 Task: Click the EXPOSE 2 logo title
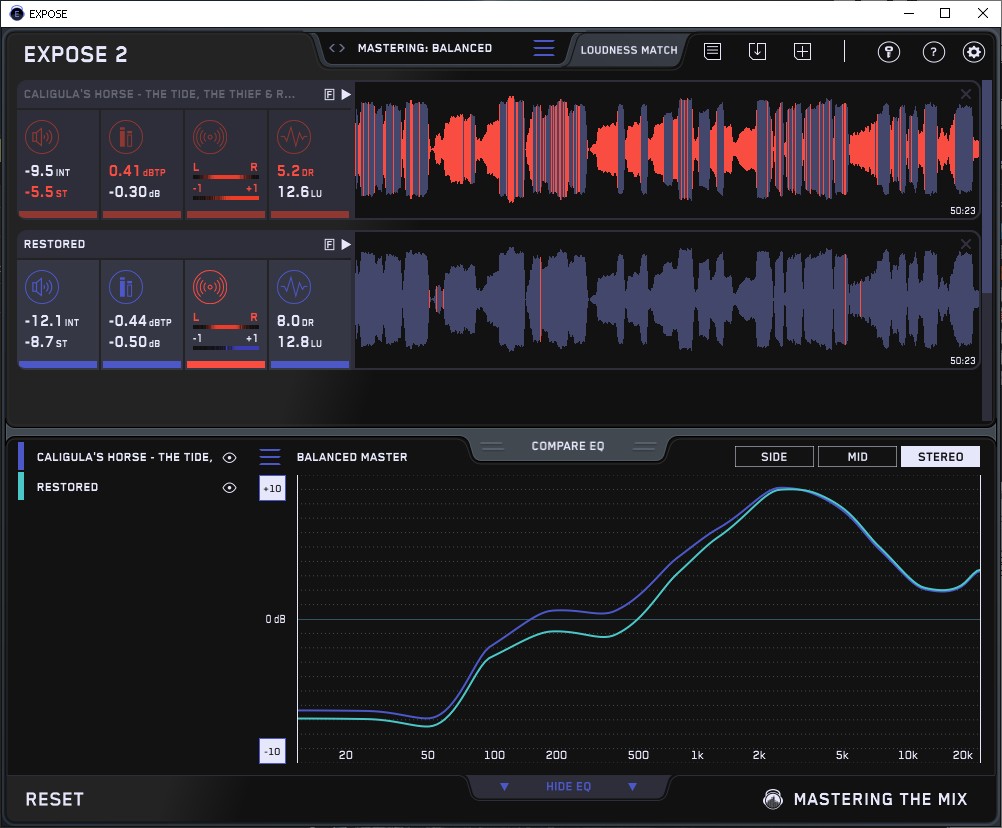[x=75, y=54]
